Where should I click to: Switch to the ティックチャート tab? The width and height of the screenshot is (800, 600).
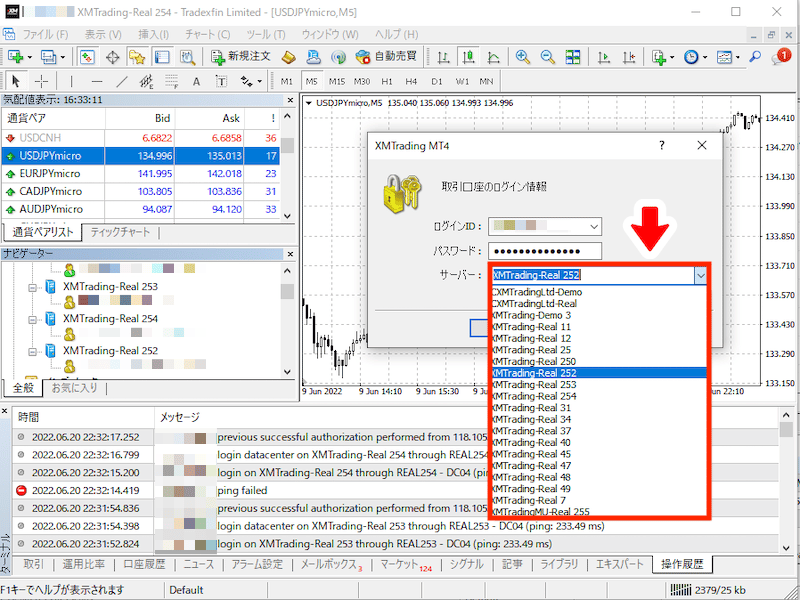[120, 232]
